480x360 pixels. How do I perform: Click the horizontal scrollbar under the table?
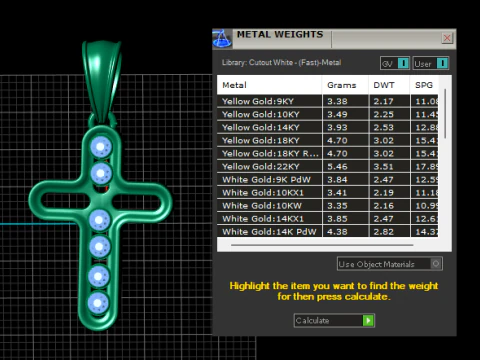click(x=322, y=245)
